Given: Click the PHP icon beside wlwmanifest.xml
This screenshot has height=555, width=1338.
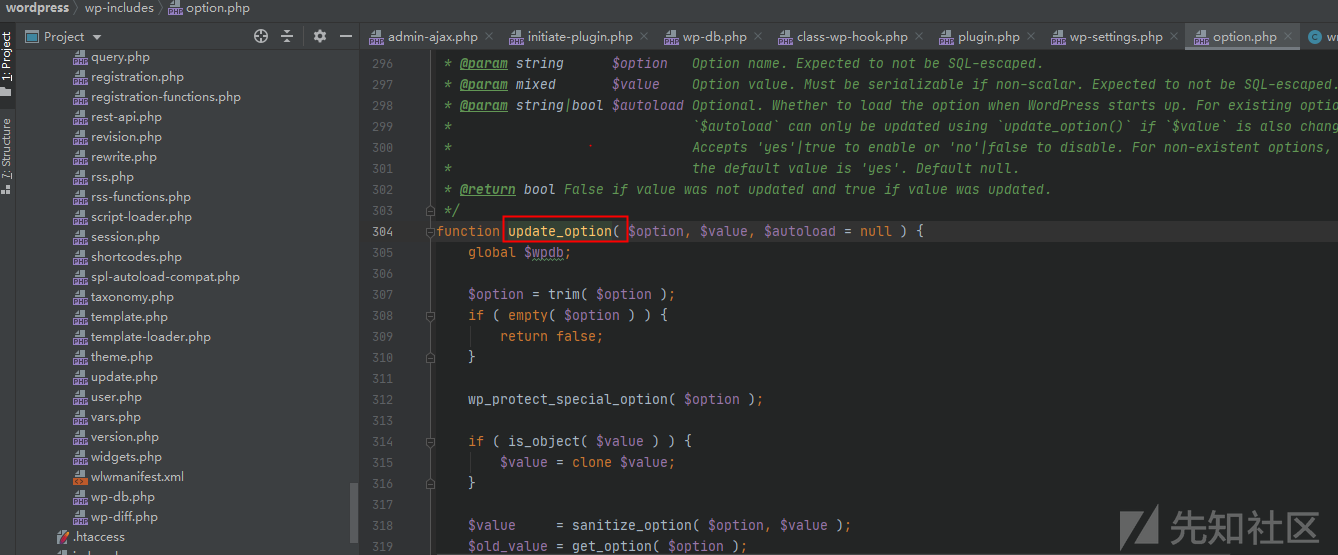Looking at the screenshot, I should (x=80, y=477).
